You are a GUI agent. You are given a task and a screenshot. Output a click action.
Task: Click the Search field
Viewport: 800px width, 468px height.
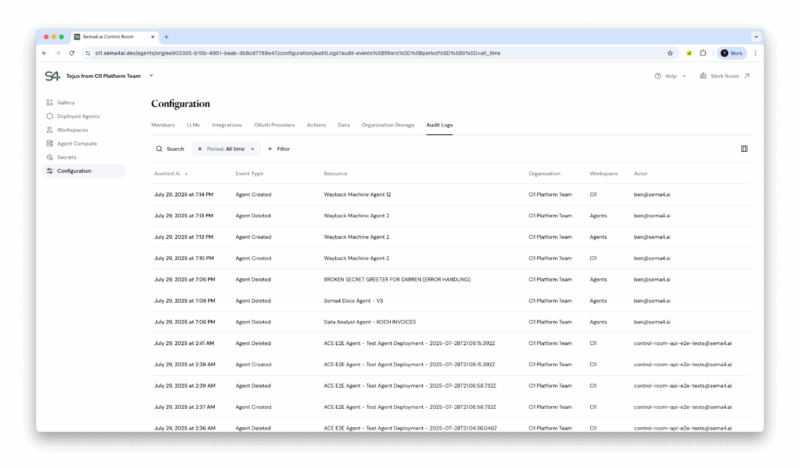[x=170, y=149]
